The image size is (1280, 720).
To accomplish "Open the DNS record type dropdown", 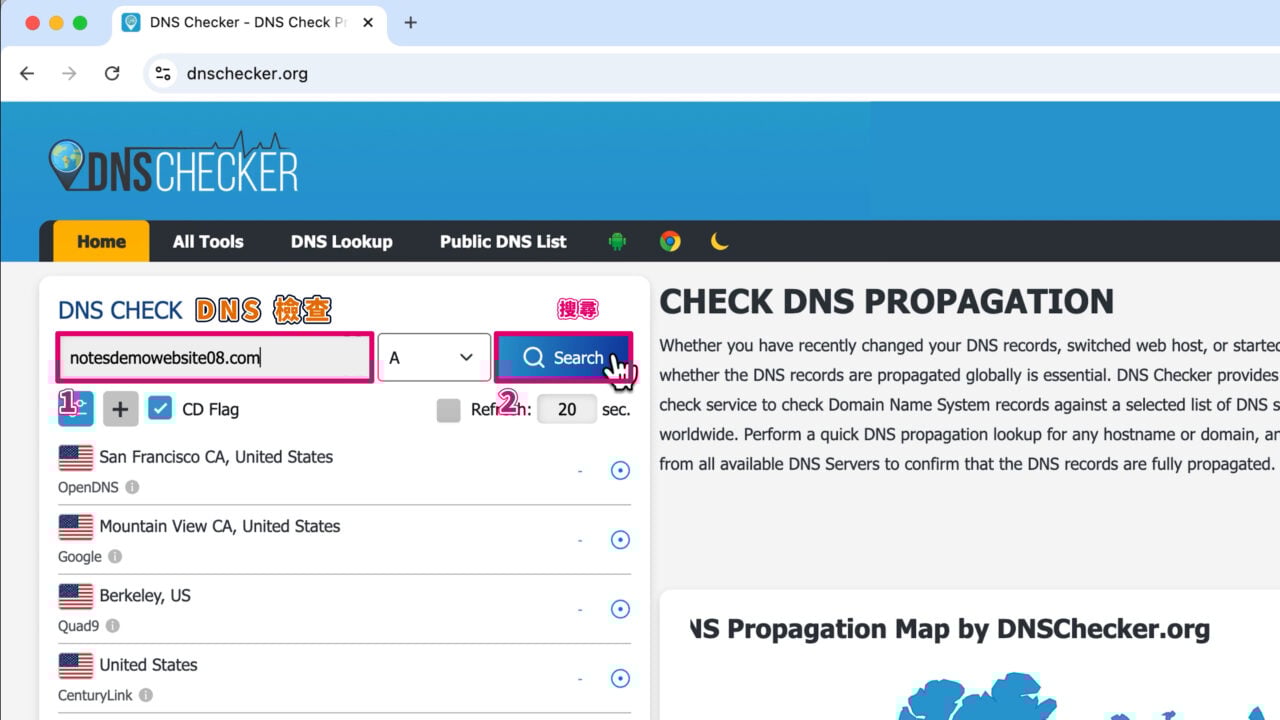I will coord(434,357).
